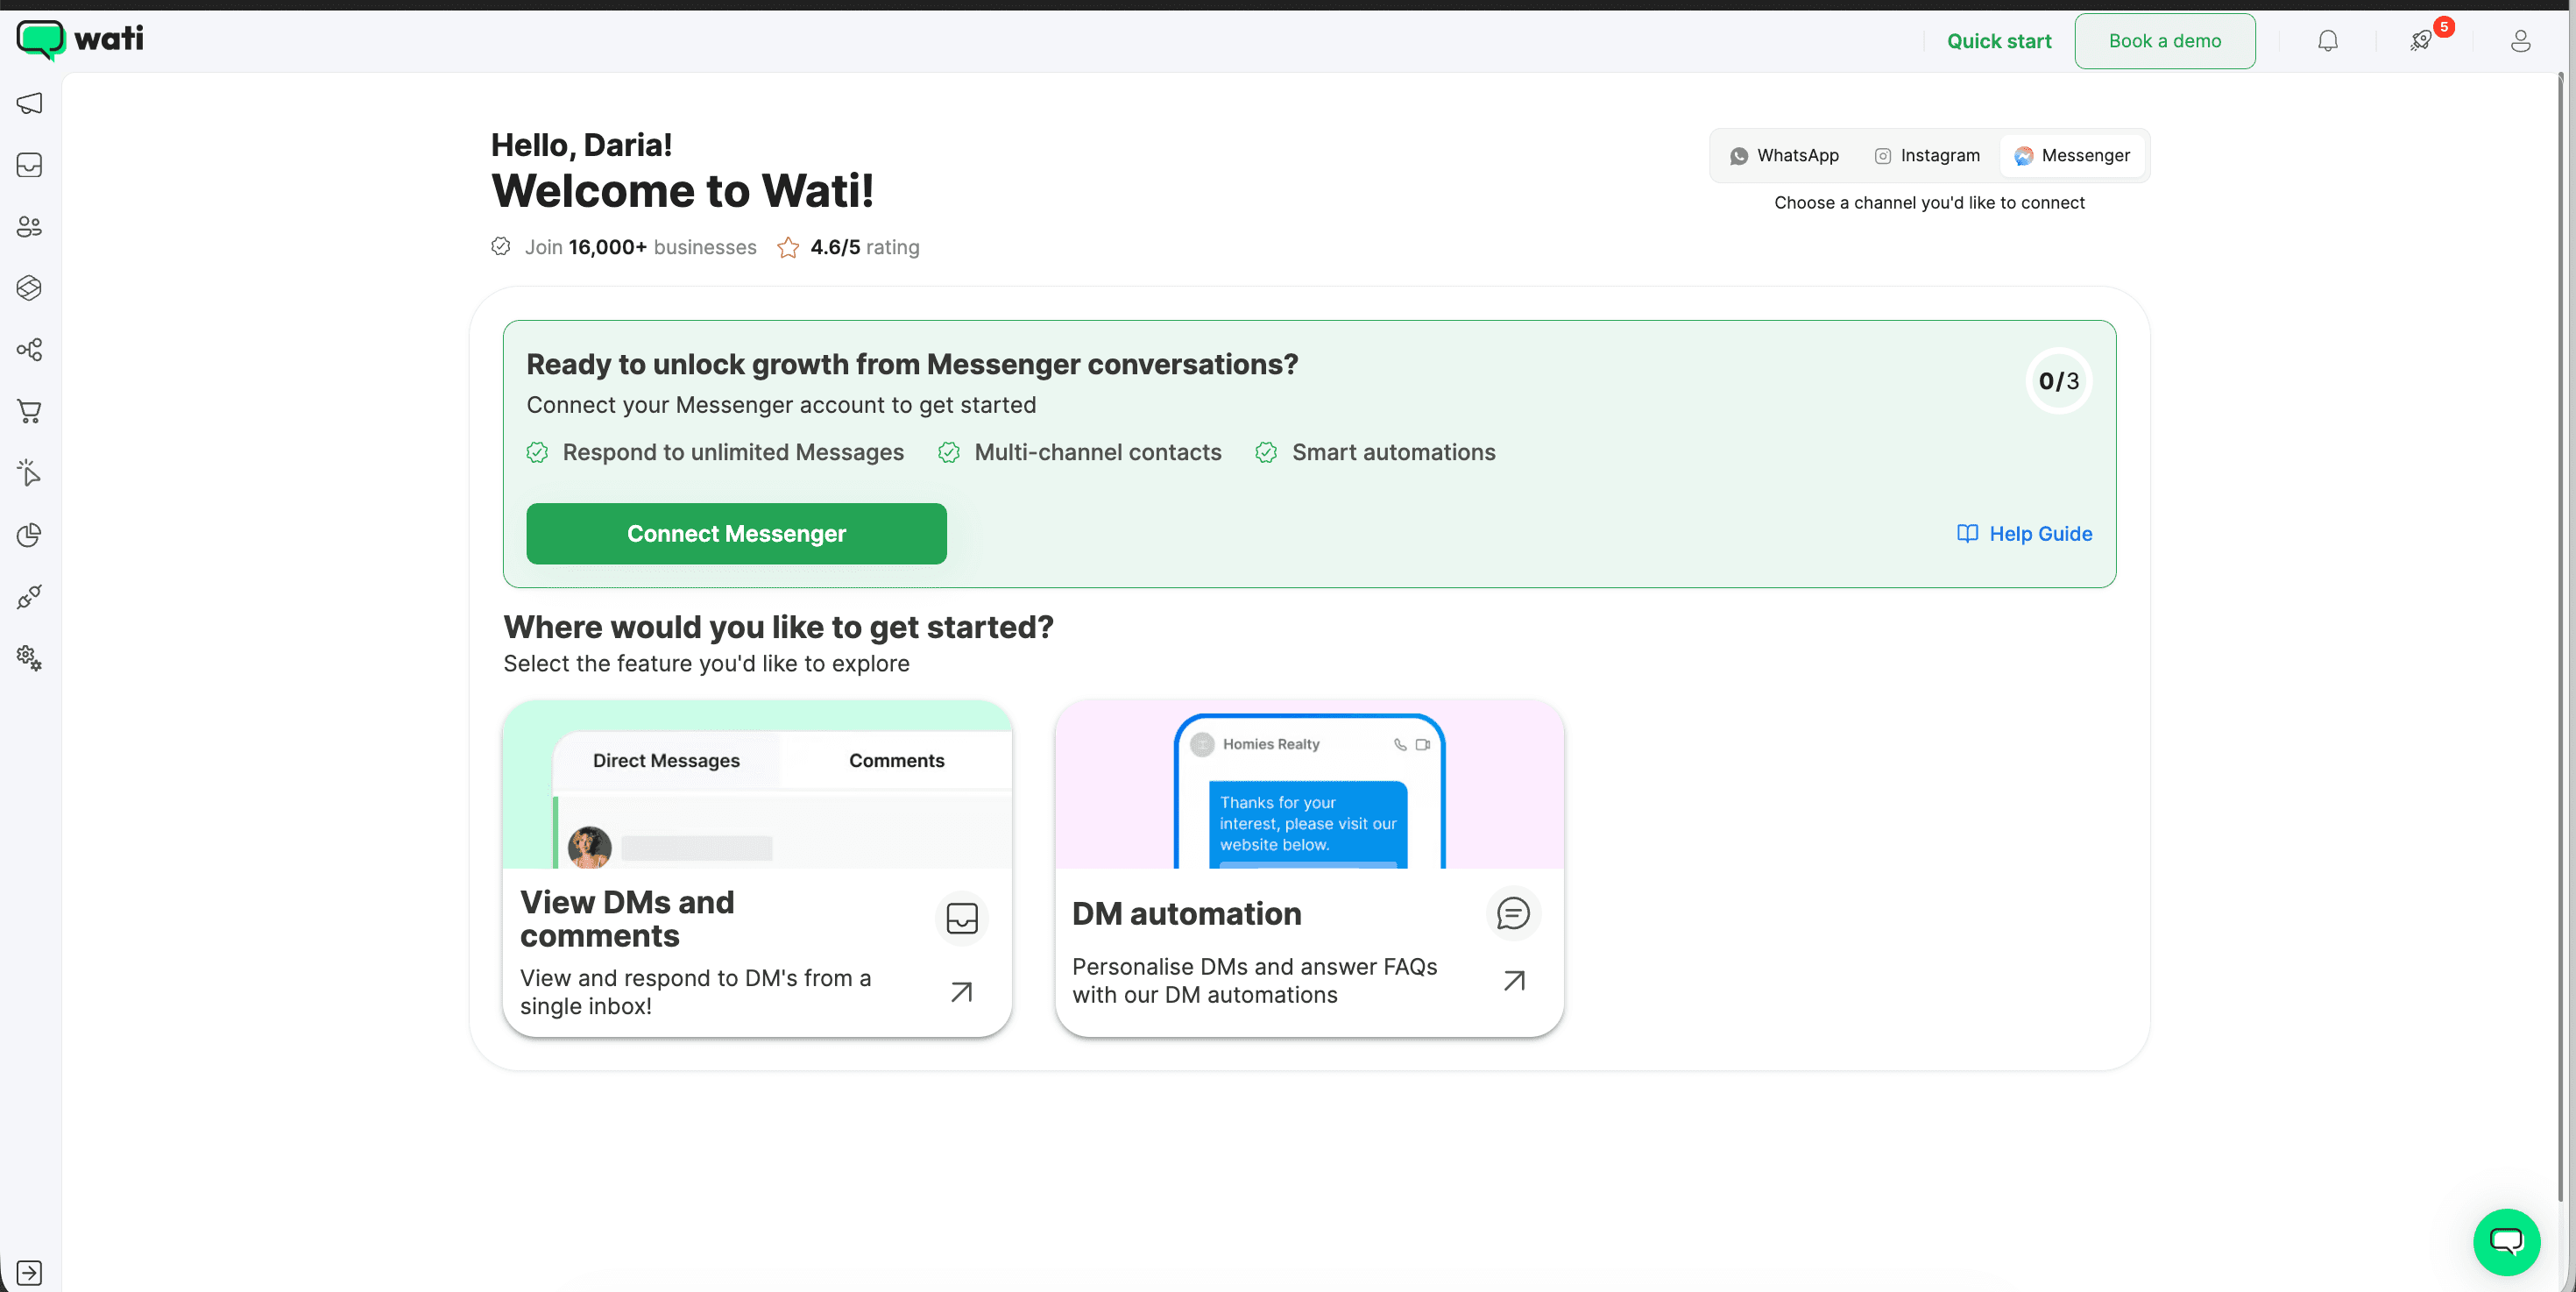Open the Integrations plug icon in sidebar
Screen dimensions: 2576x1292
coord(29,597)
